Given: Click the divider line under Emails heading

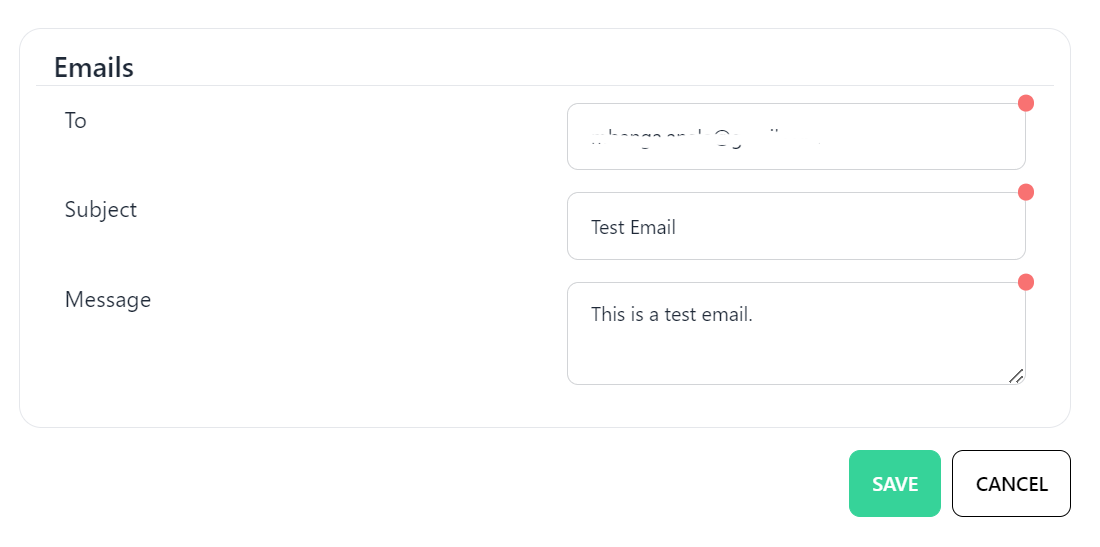Looking at the screenshot, I should coord(545,86).
